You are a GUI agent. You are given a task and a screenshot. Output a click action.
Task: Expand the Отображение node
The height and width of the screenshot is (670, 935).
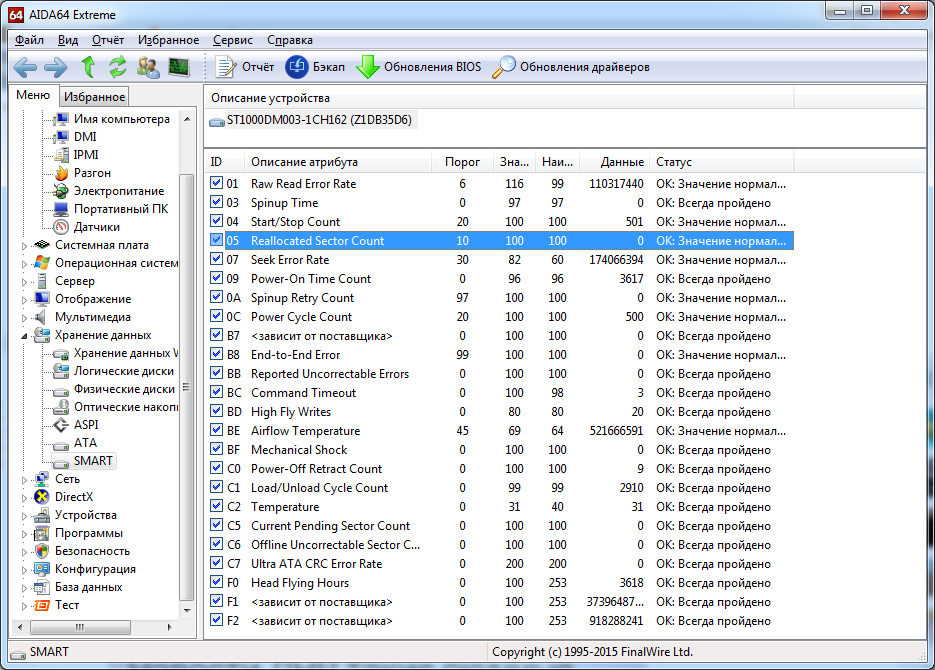click(24, 299)
